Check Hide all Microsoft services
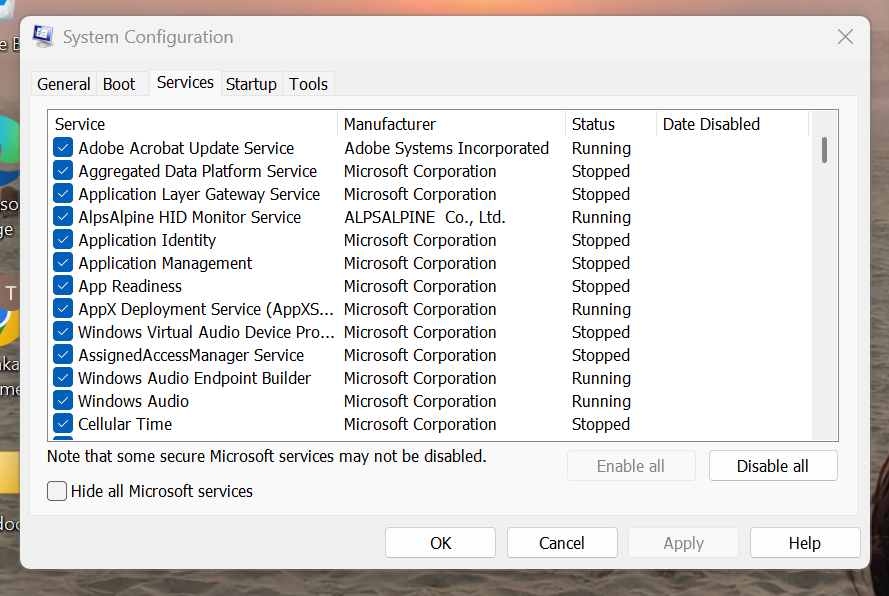Viewport: 889px width, 596px height. tap(57, 491)
